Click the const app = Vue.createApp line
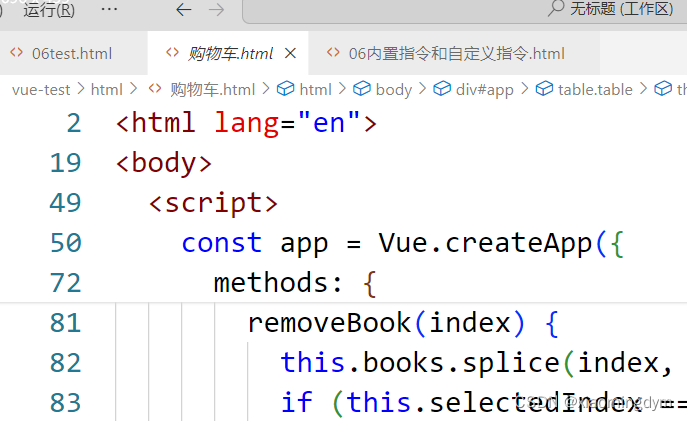The width and height of the screenshot is (687, 421). [403, 243]
